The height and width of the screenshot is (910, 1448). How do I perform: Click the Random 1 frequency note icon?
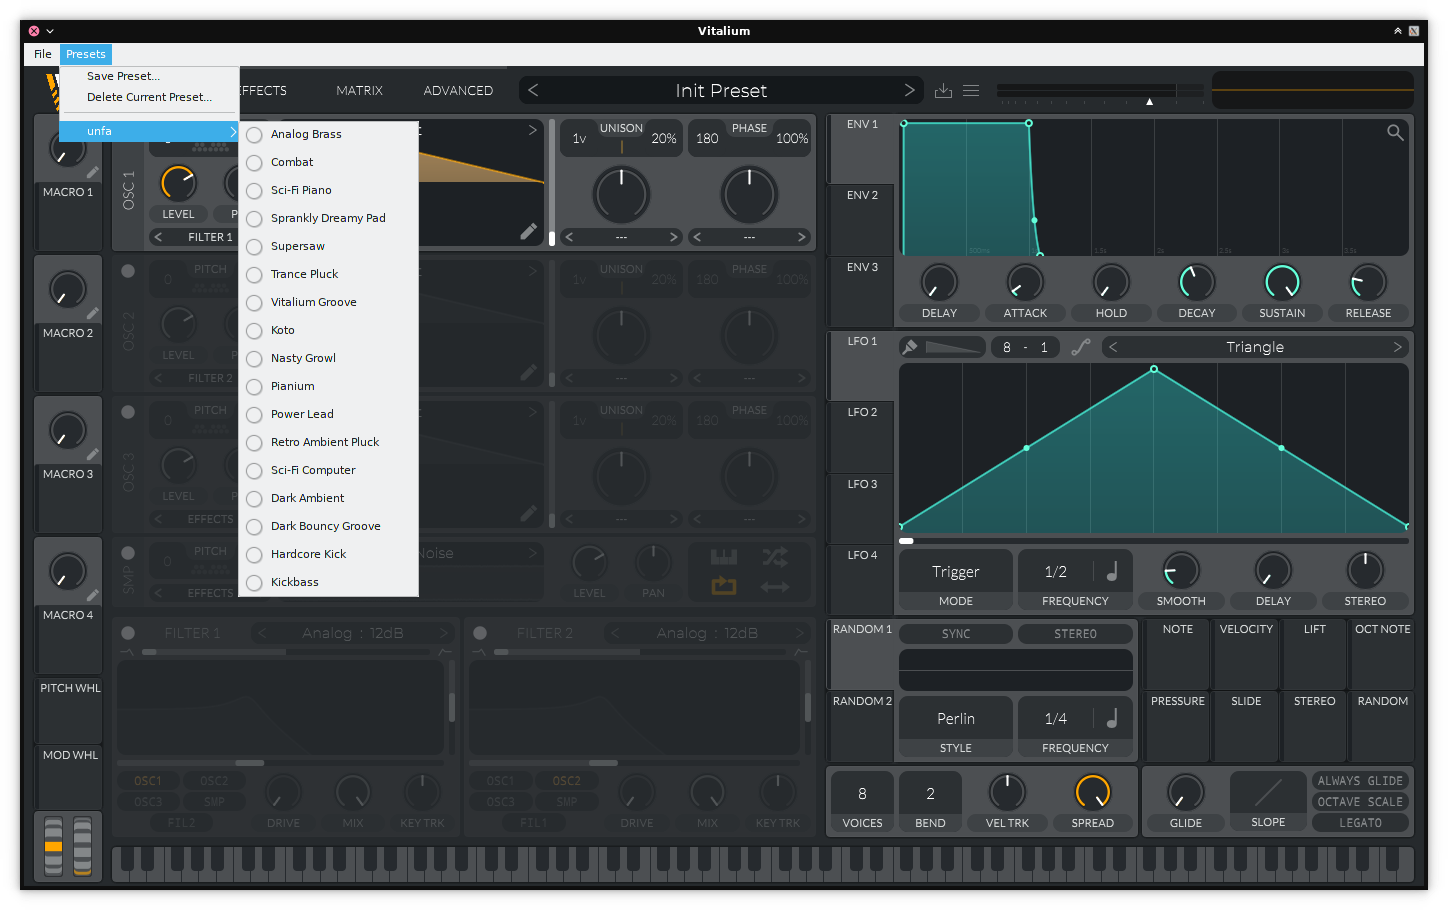[1112, 718]
